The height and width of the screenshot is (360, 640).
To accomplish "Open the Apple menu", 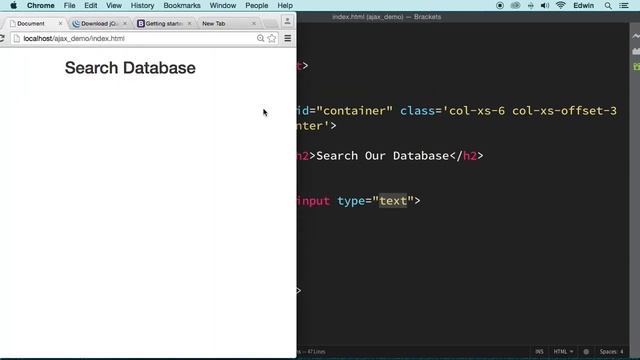I will coord(13,5).
